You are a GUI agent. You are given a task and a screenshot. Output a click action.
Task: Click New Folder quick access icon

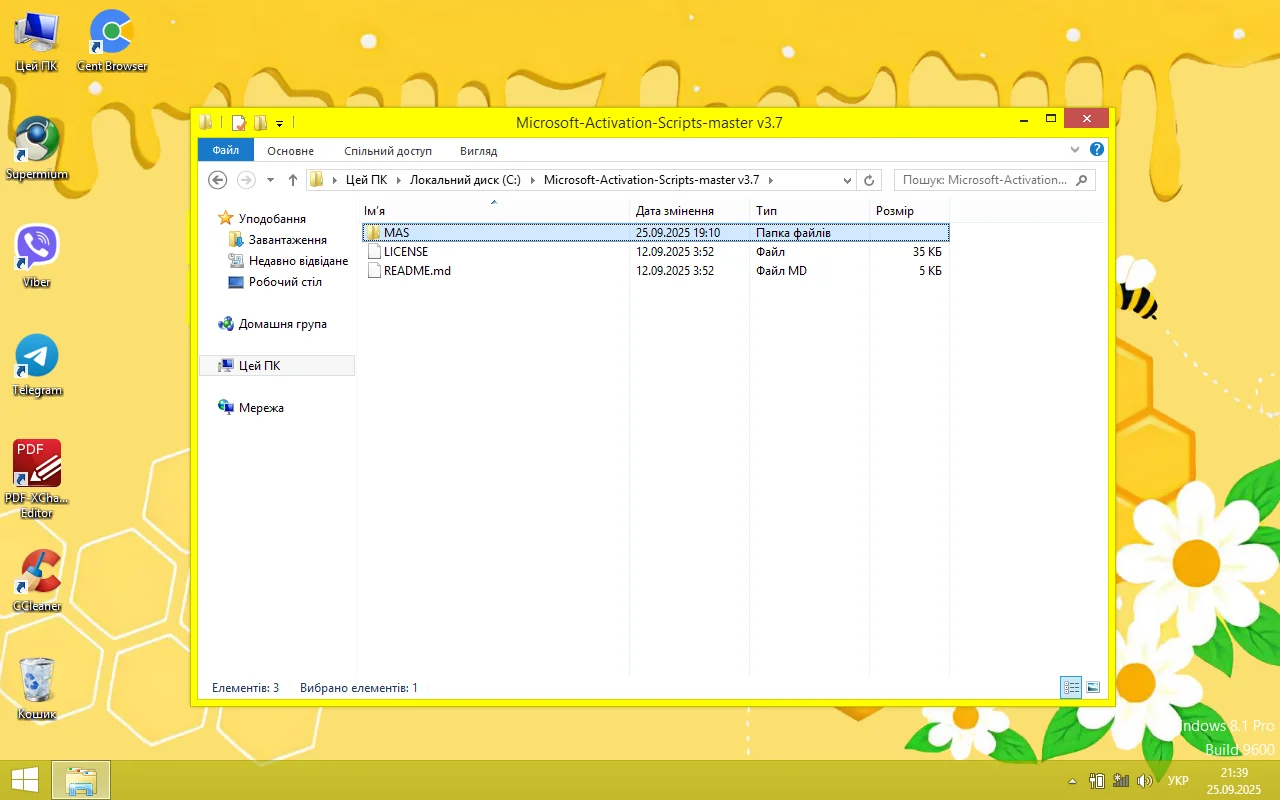(260, 123)
